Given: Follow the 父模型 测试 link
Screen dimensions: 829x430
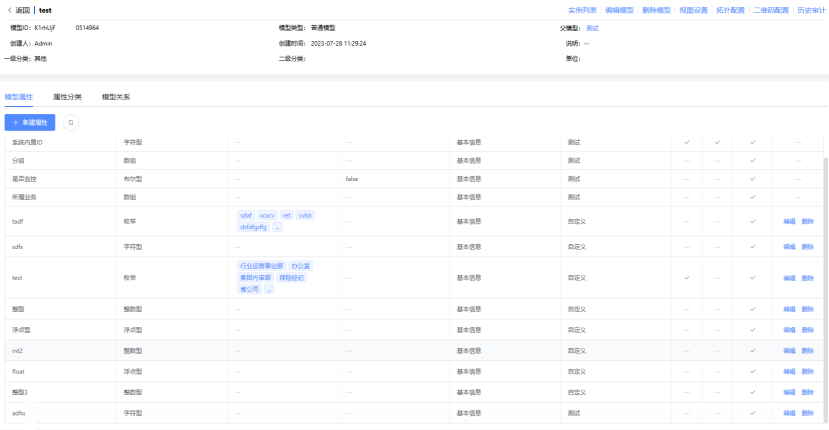Looking at the screenshot, I should click(x=592, y=28).
